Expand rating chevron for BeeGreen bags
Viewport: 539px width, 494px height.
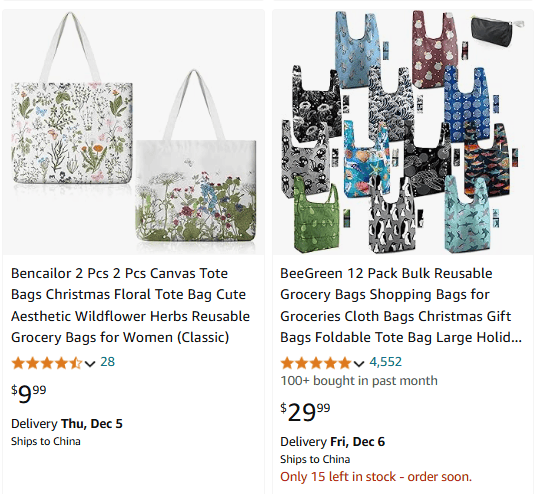point(359,363)
